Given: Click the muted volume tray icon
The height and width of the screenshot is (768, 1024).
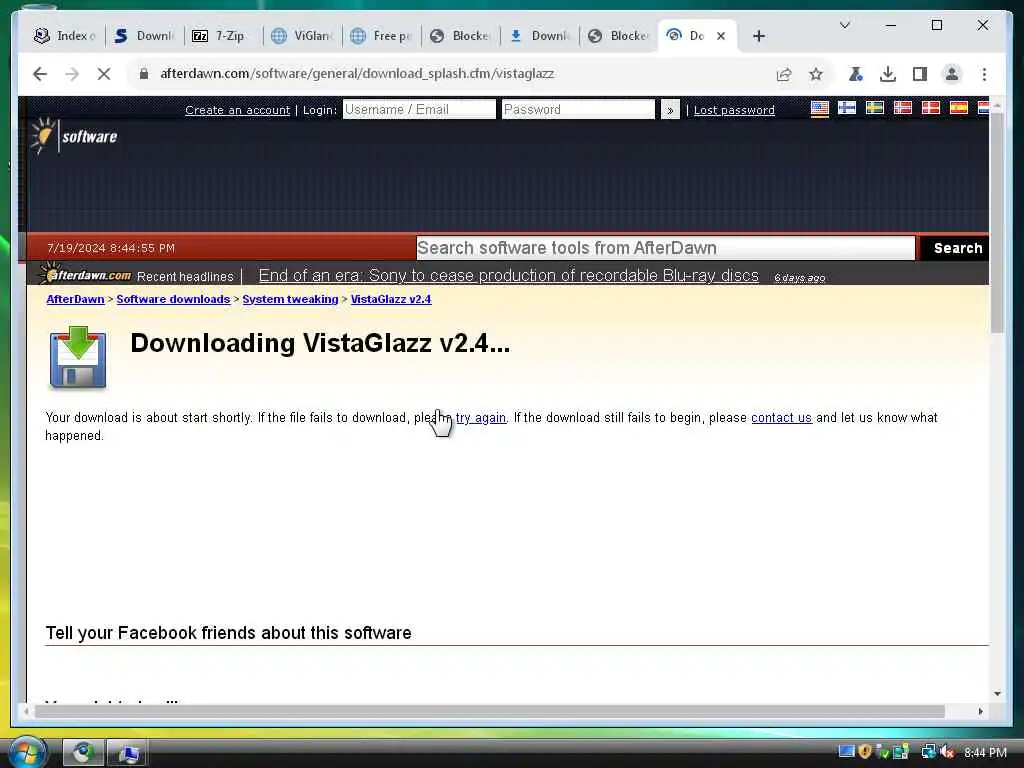Looking at the screenshot, I should coord(947,752).
